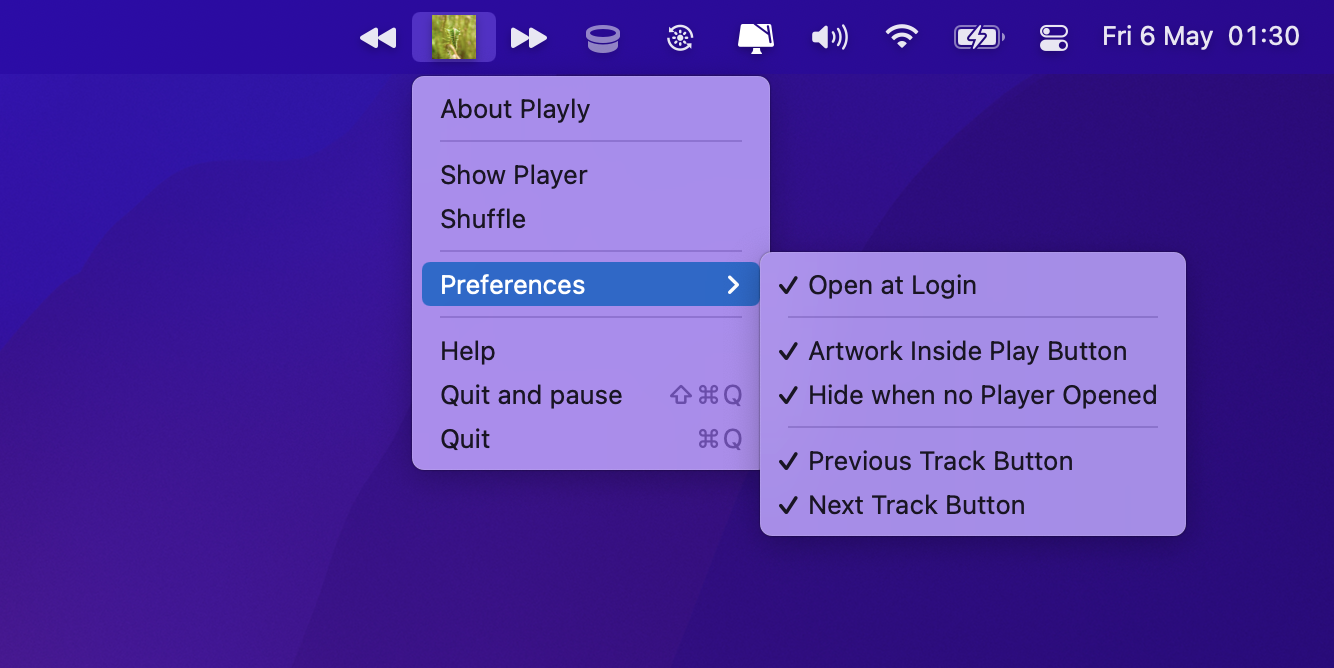Toggle Hide when no Player Opened
Screen dimensions: 1334x668
973,395
